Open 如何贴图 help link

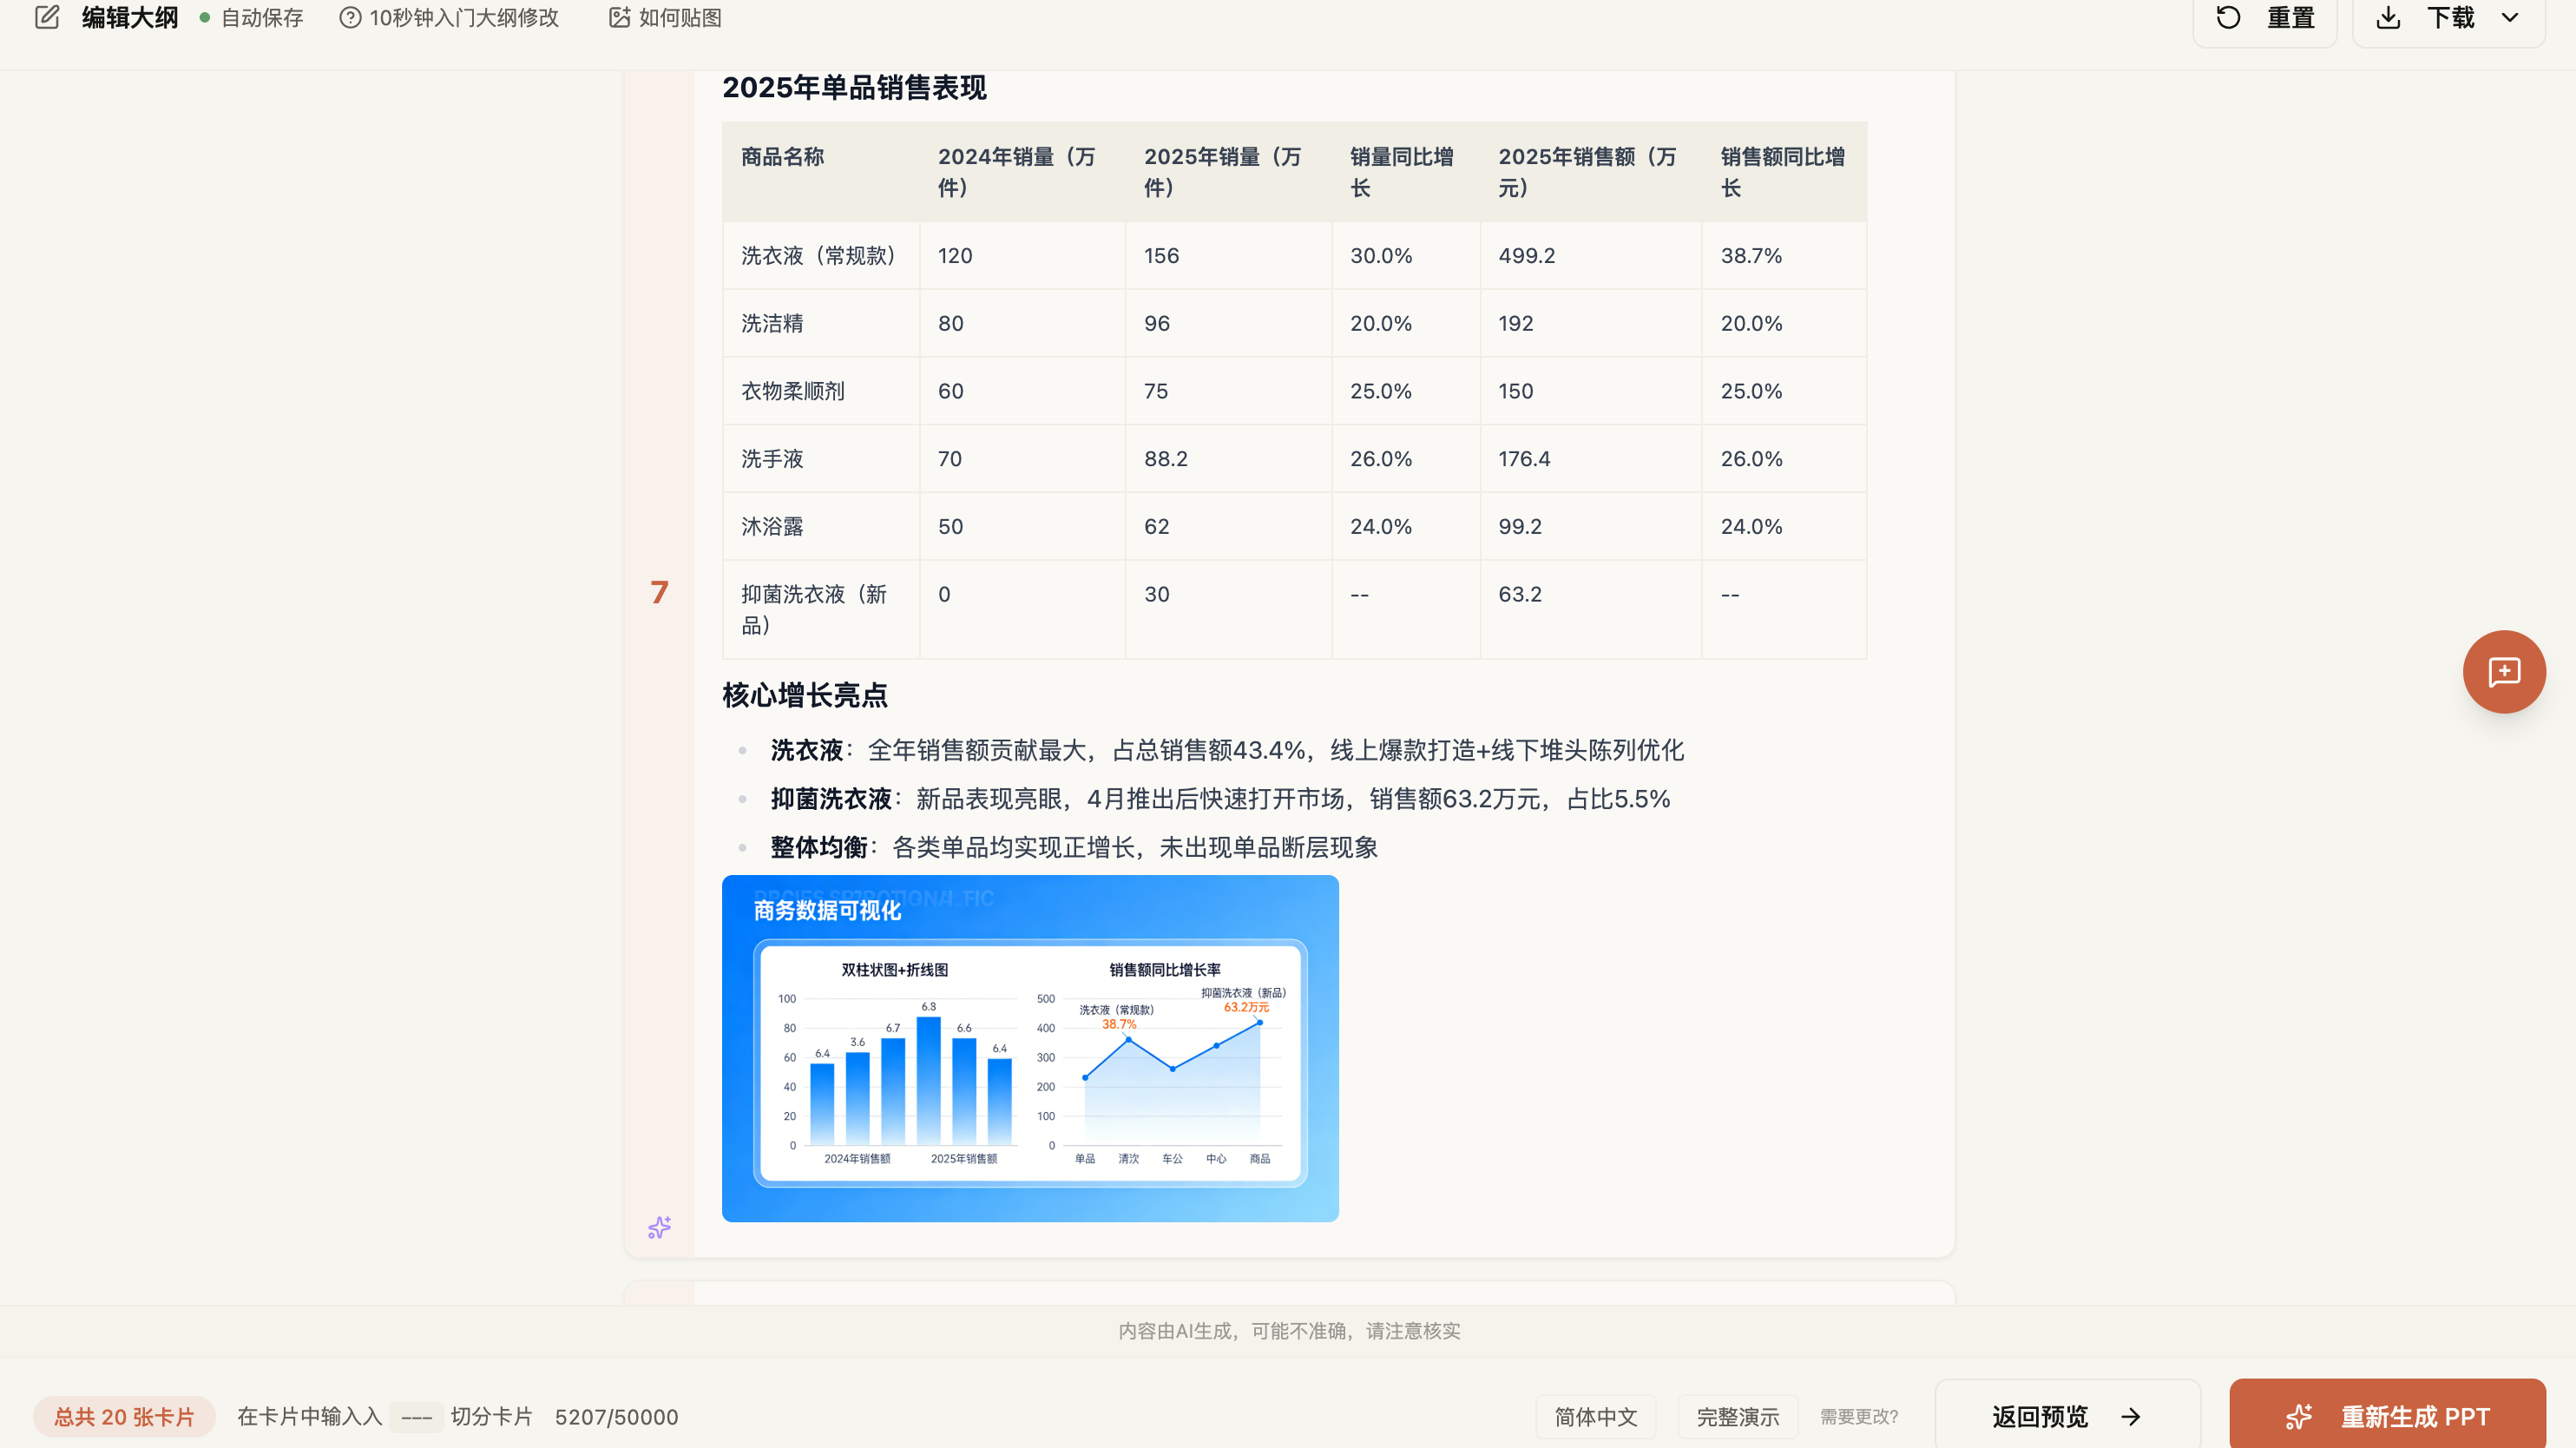click(x=665, y=18)
